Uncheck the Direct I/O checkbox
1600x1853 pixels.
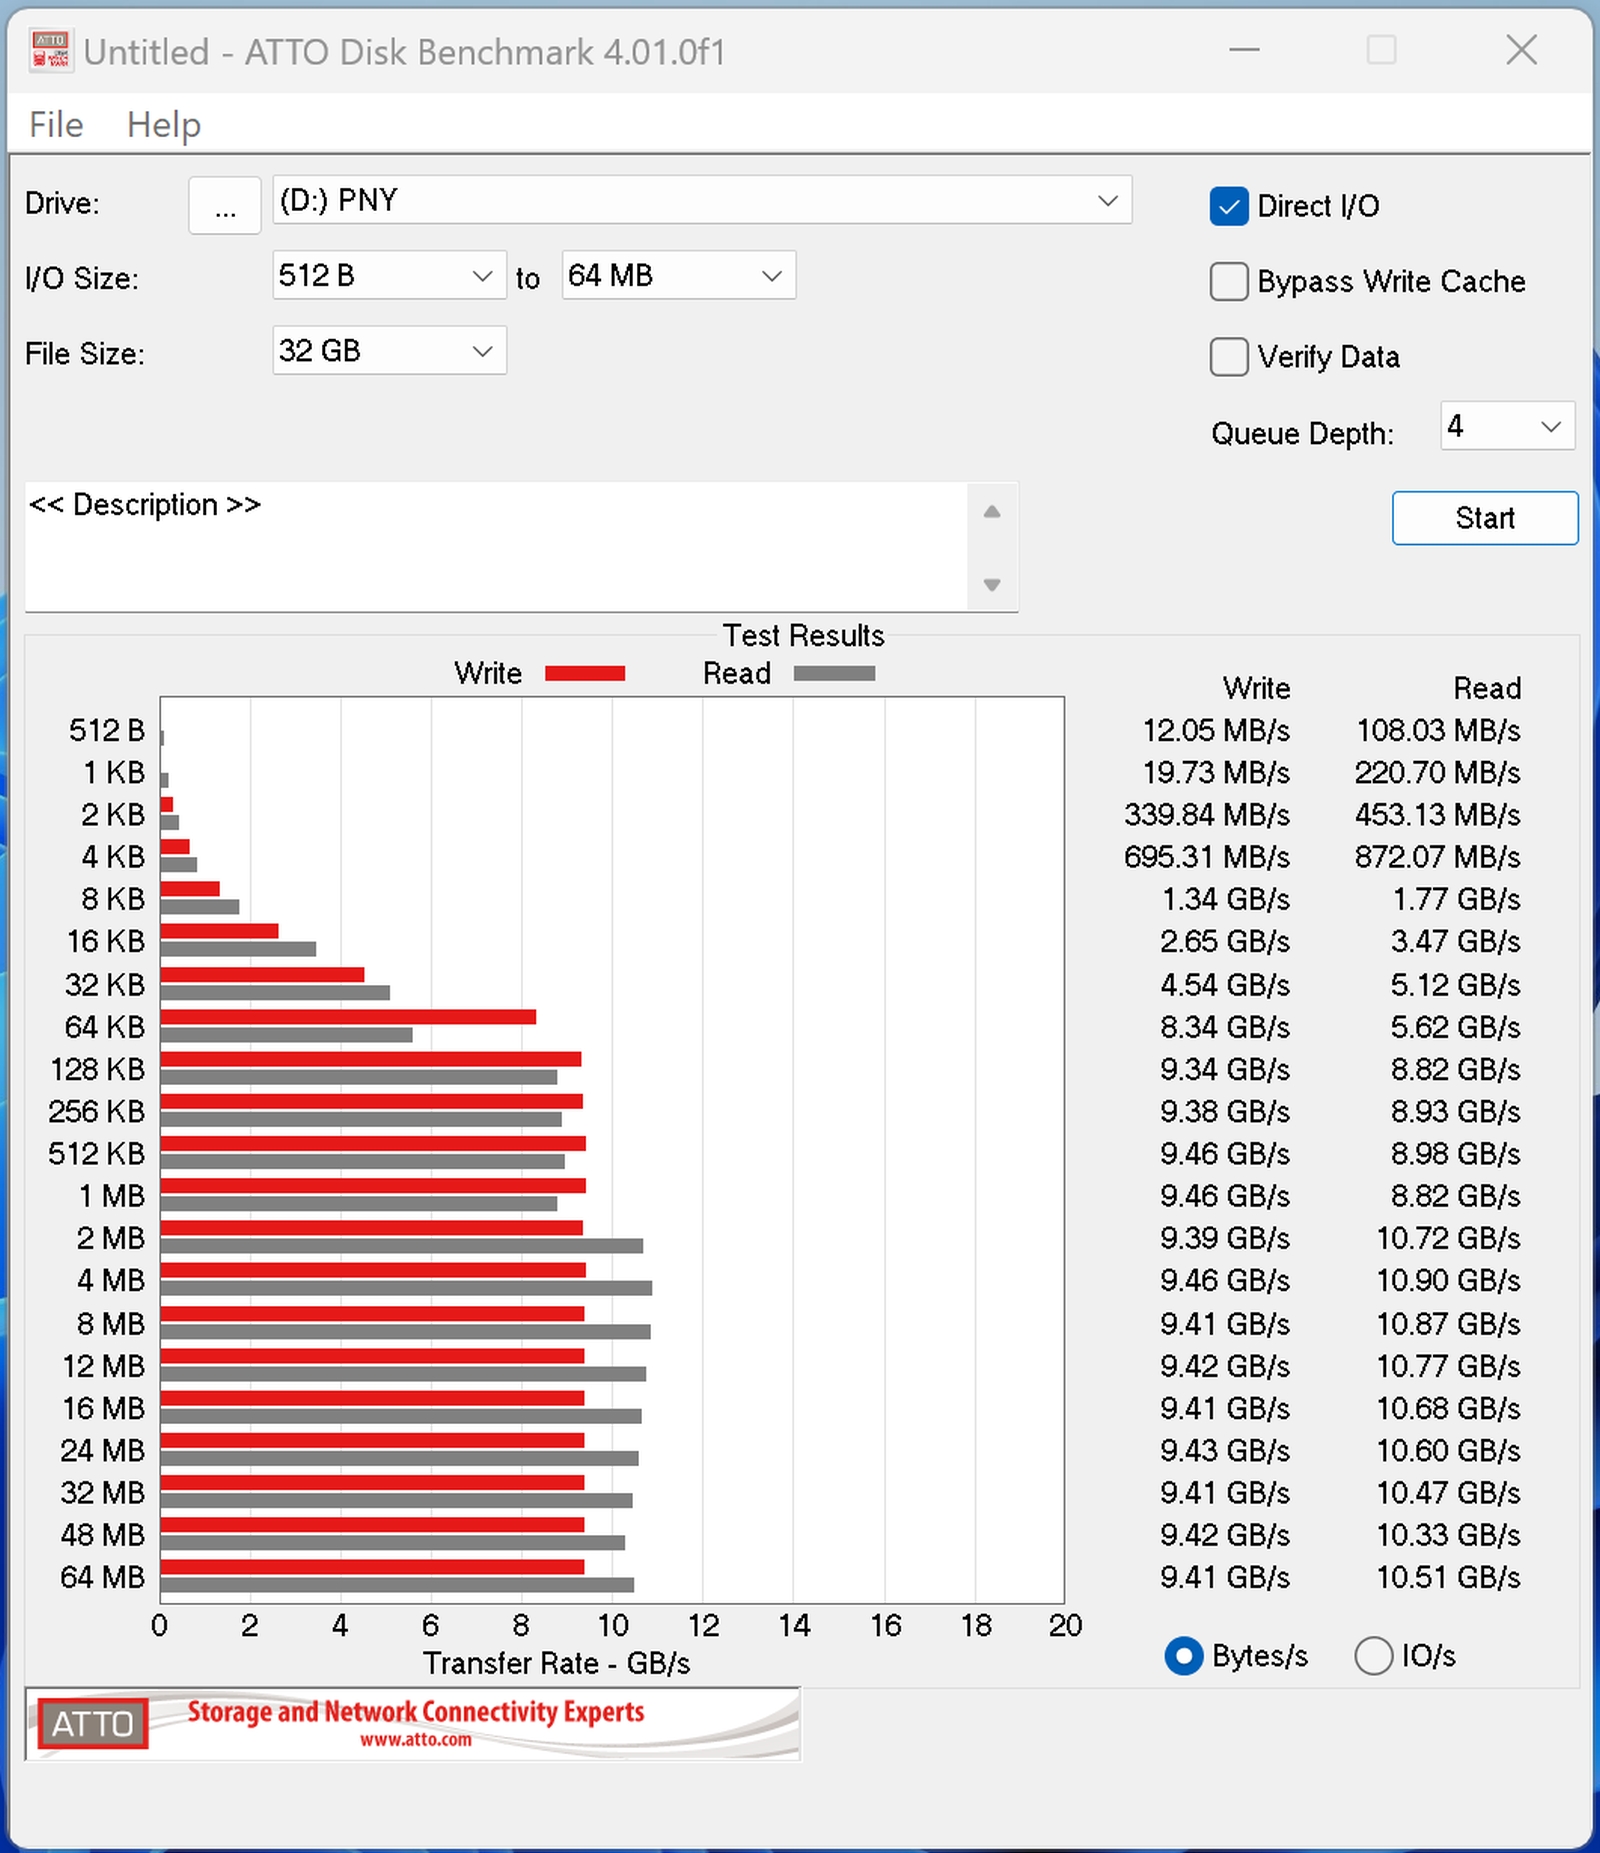[1229, 206]
